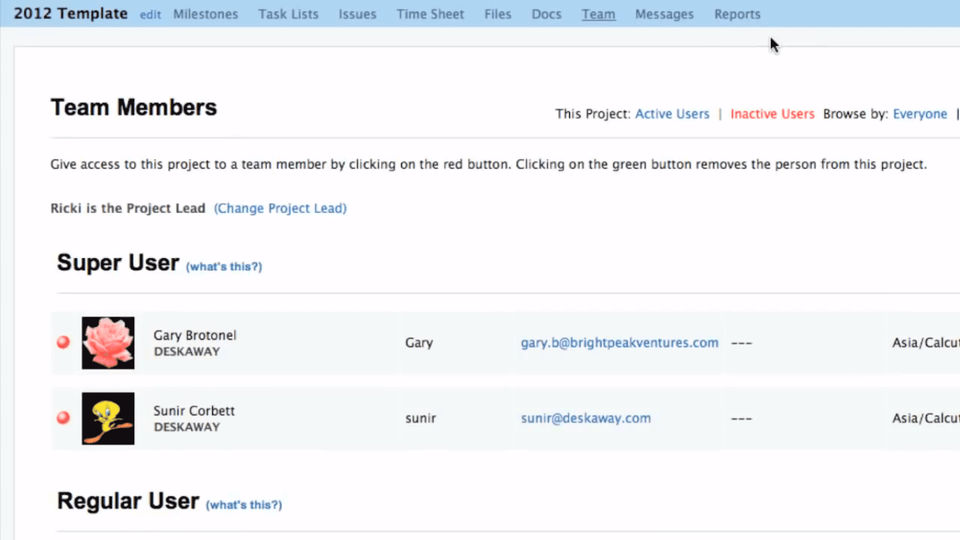This screenshot has height=540, width=960.
Task: Go to the Issues tab
Action: point(358,14)
